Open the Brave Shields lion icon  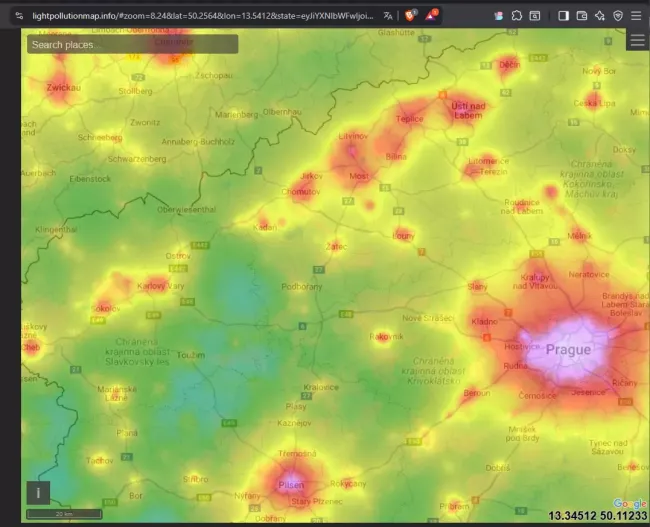[x=410, y=15]
